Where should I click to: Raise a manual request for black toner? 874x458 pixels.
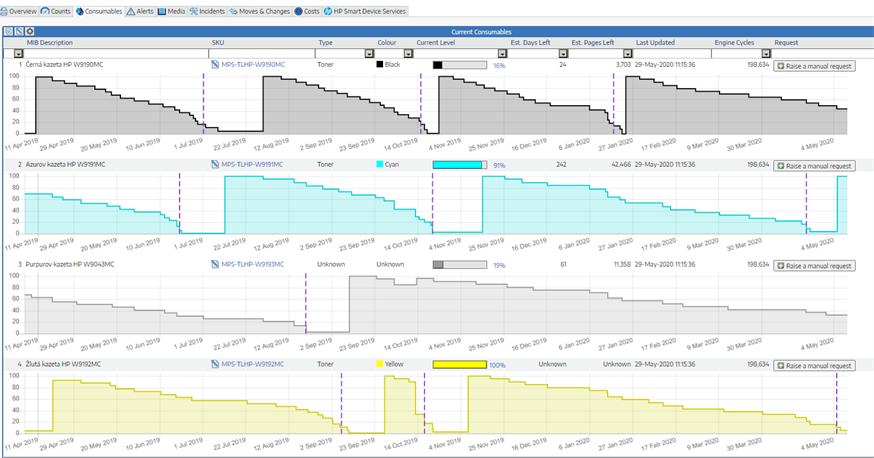(x=814, y=65)
